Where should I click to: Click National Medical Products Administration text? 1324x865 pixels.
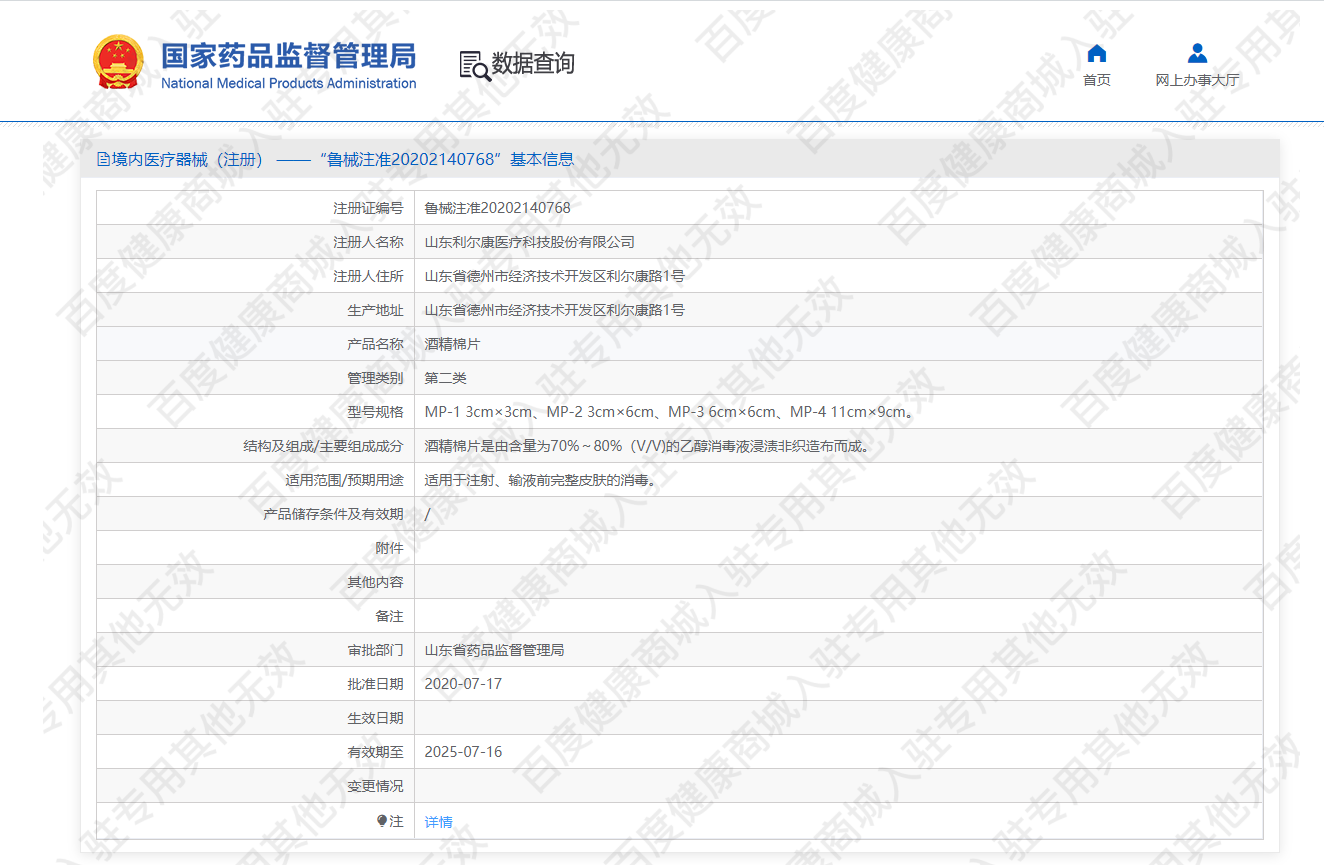click(x=289, y=83)
